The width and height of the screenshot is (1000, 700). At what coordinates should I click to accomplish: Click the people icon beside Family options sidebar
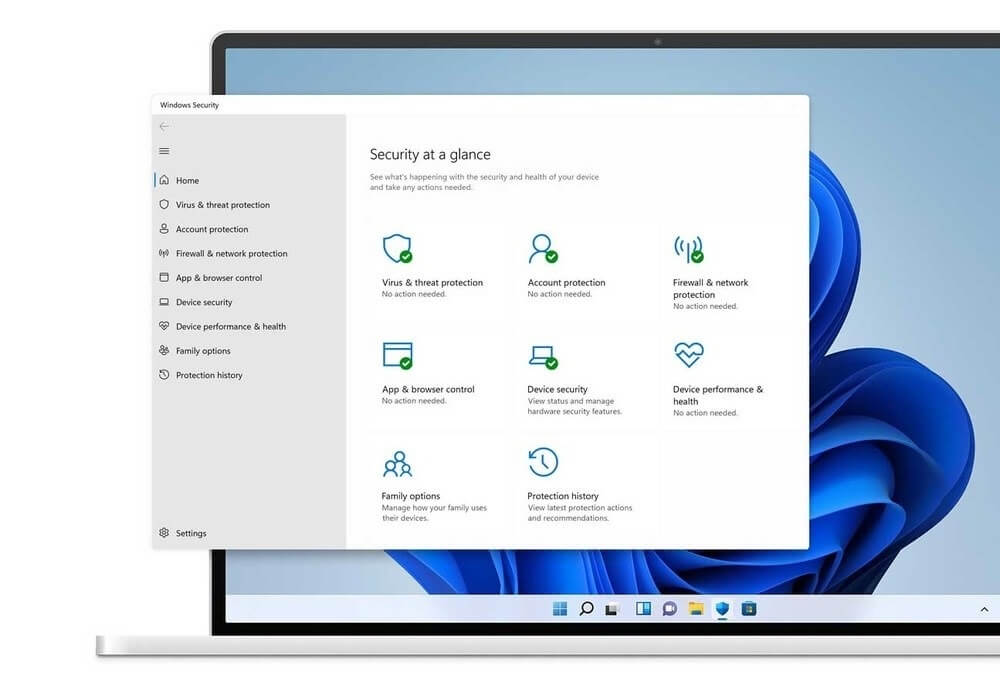(x=164, y=350)
